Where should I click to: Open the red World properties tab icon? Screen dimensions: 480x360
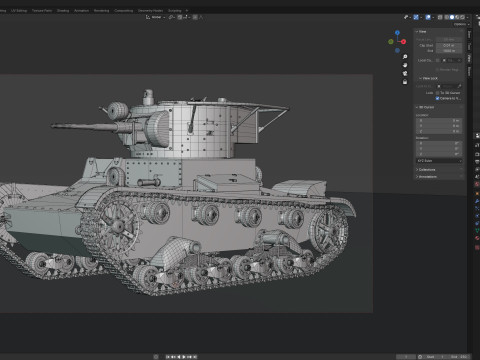(x=477, y=184)
